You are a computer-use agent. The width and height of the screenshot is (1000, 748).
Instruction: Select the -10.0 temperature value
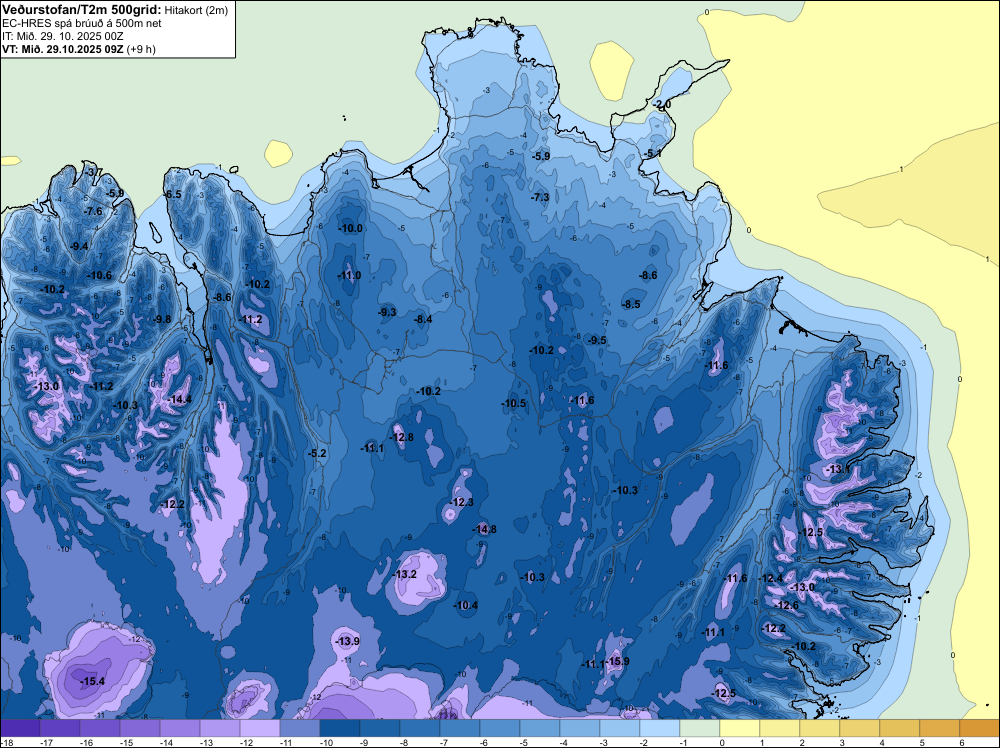pyautogui.click(x=350, y=228)
